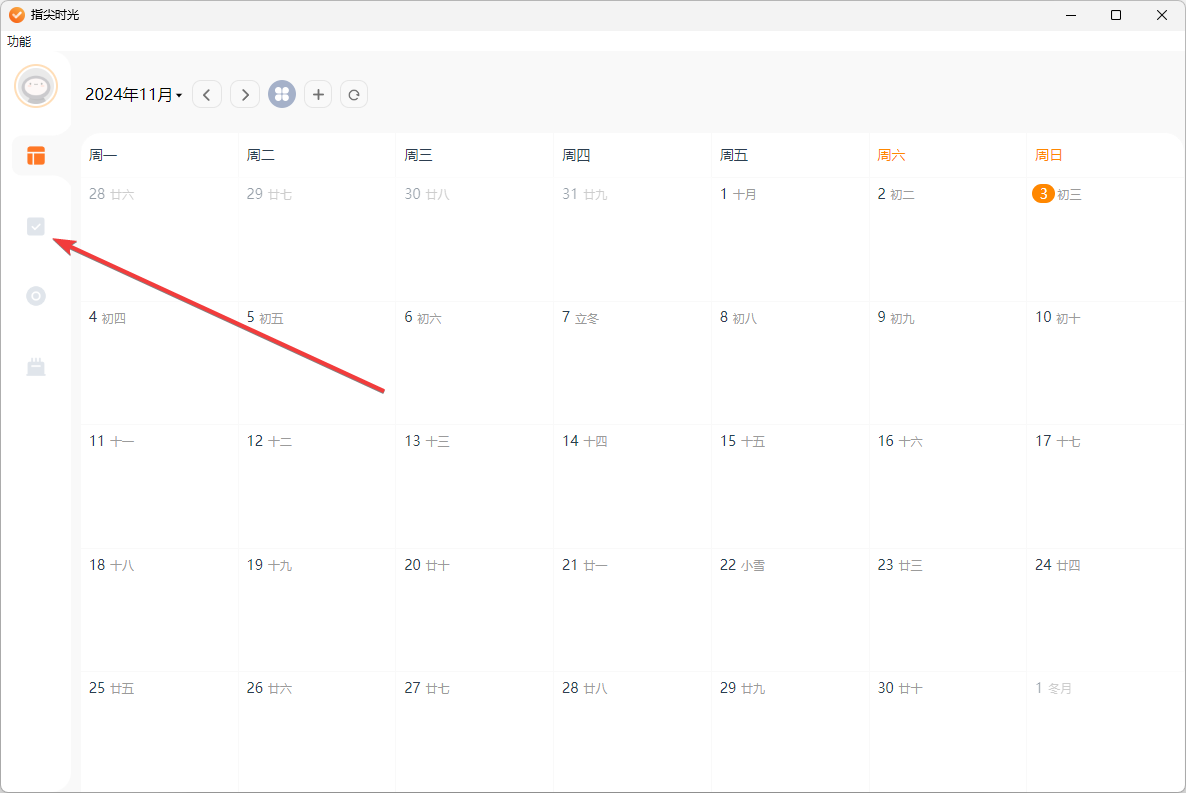
Task: Go to next month arrow
Action: (x=244, y=95)
